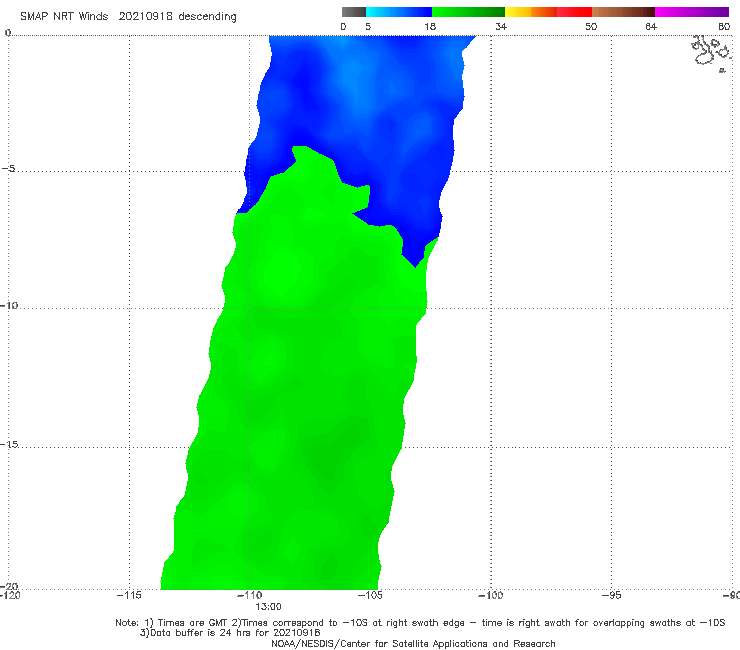This screenshot has width=740, height=650.
Task: Click the color bar label "18"
Action: tap(430, 27)
